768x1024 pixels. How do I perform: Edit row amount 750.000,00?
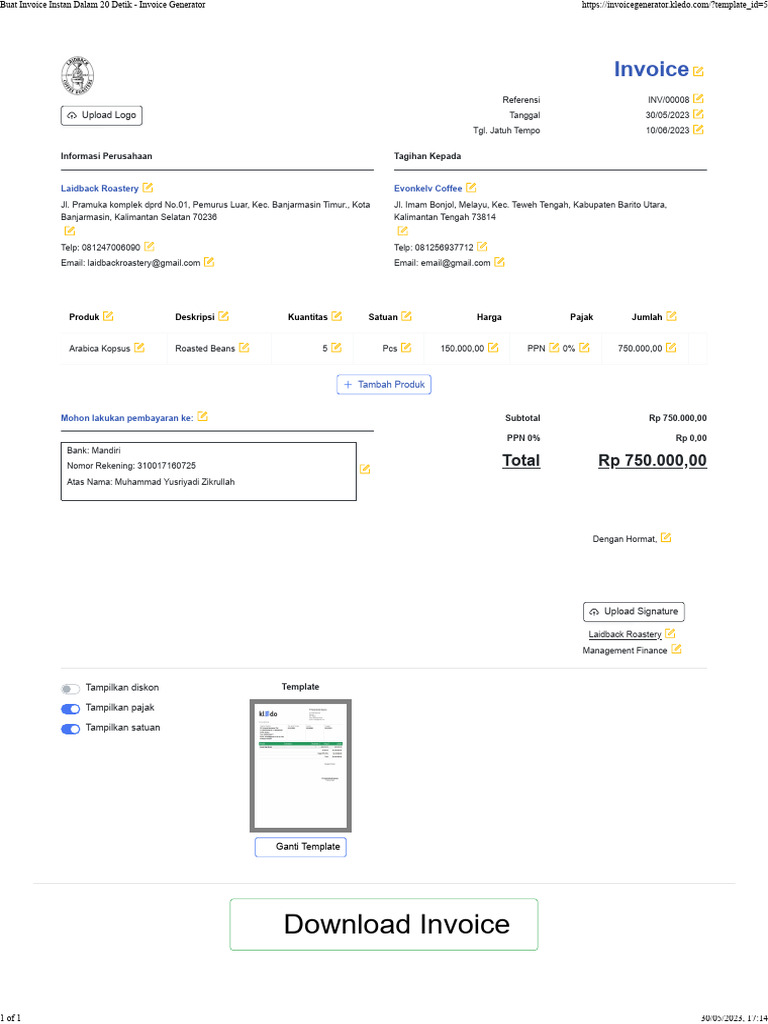671,347
